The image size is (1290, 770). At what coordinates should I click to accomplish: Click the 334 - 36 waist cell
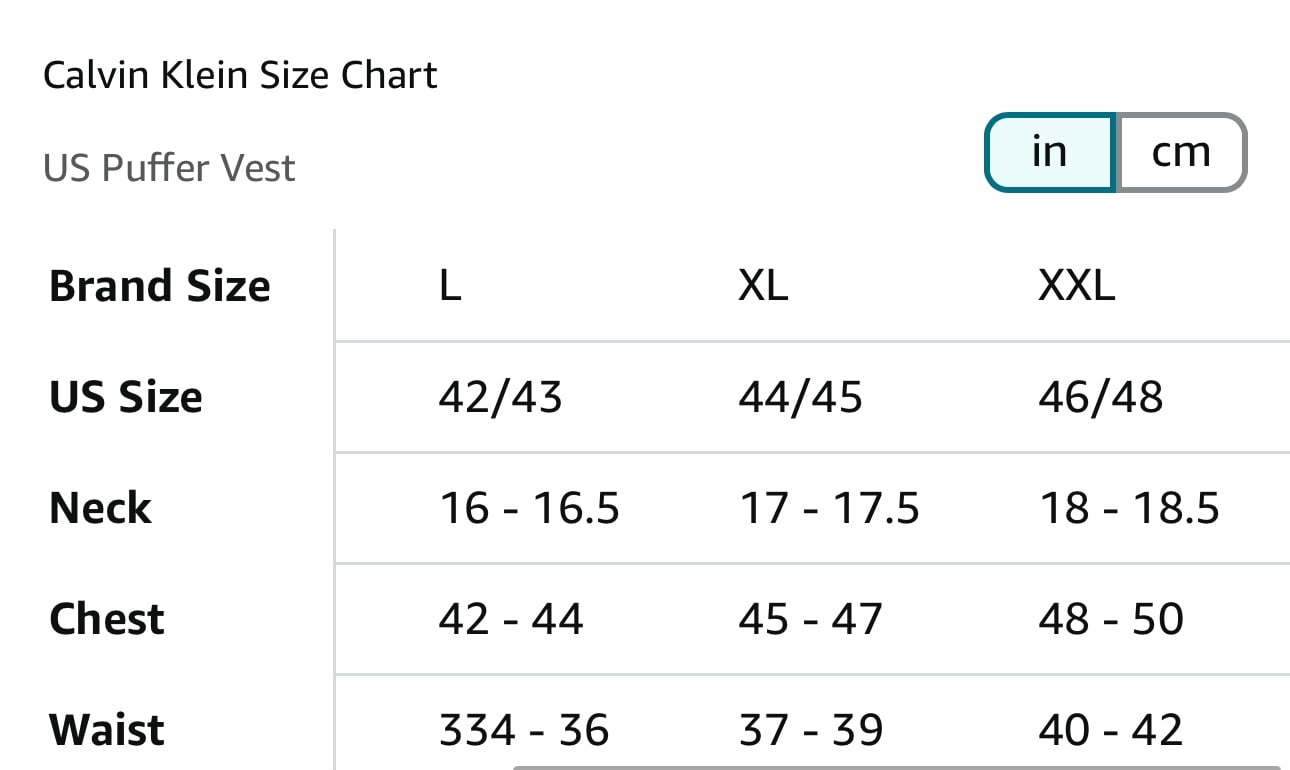524,731
